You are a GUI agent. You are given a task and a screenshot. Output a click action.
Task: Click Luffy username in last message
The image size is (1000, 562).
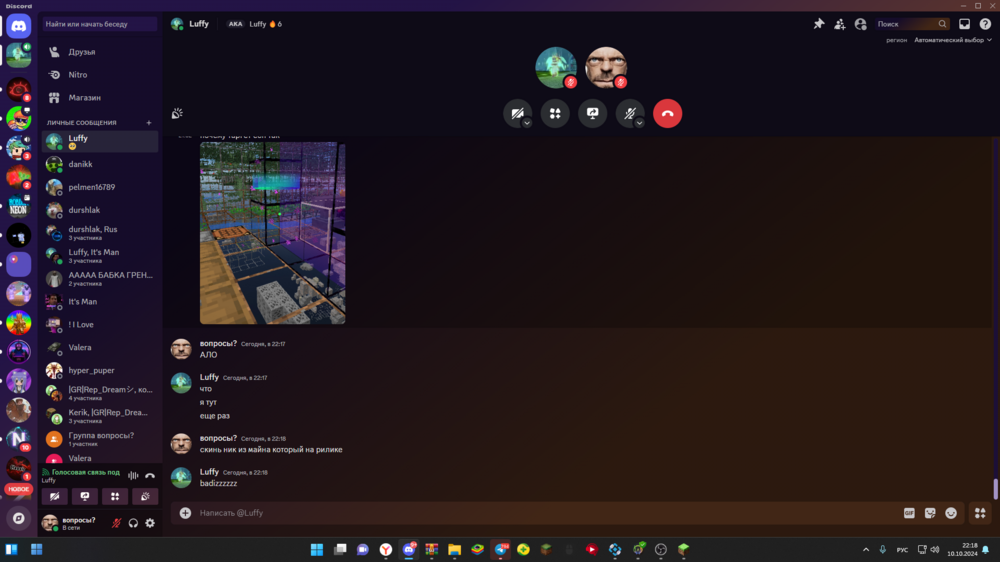coord(209,472)
